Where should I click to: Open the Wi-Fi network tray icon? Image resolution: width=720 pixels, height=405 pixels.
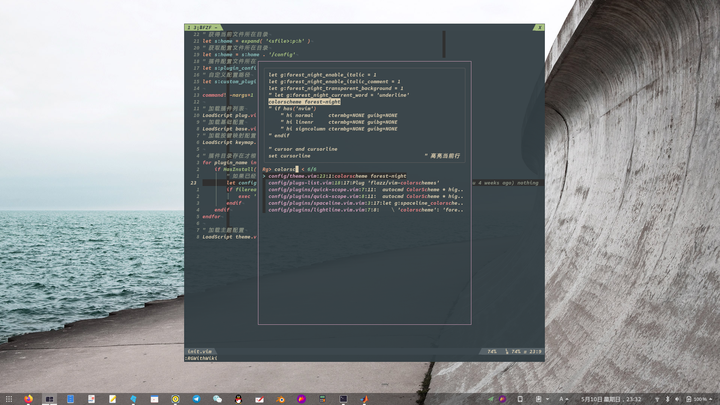pos(657,399)
